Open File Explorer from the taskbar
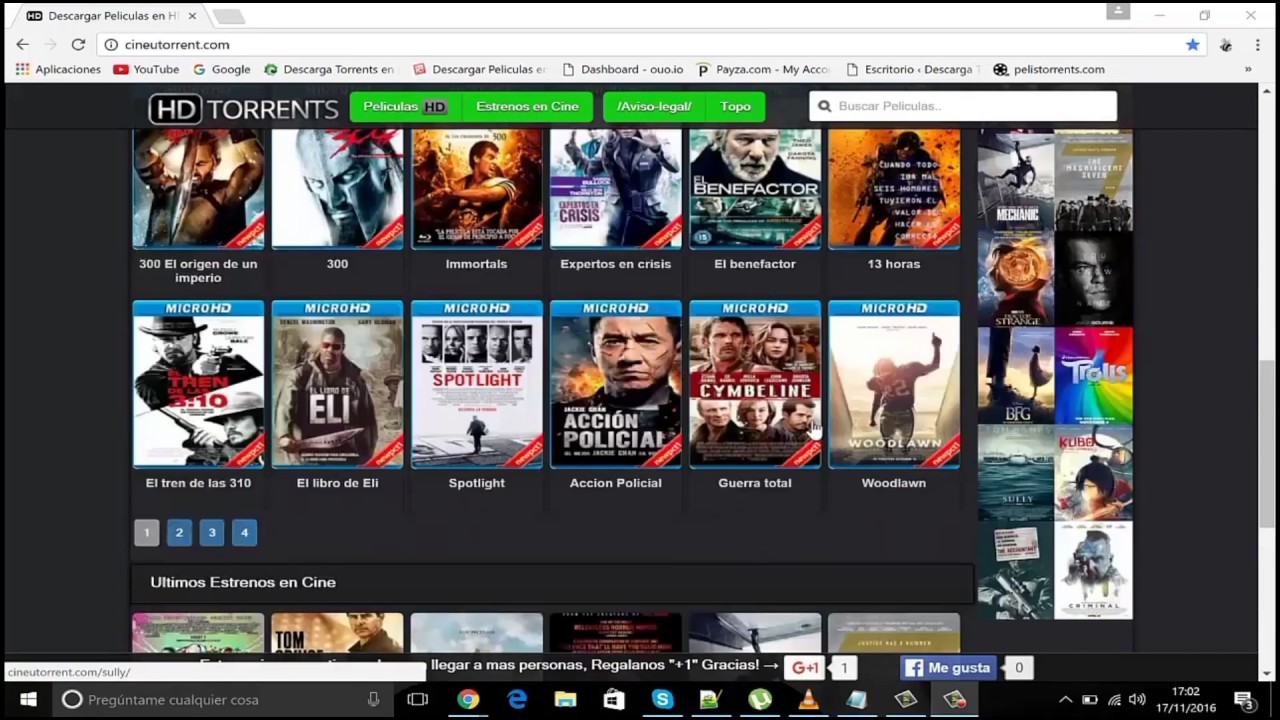The height and width of the screenshot is (720, 1280). (565, 700)
